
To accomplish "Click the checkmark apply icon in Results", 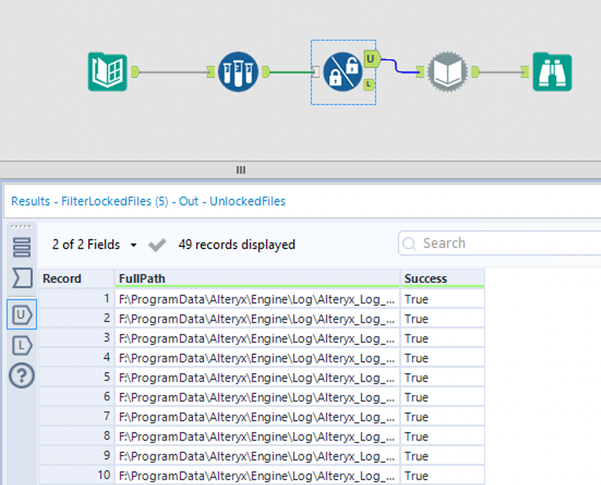I will (x=157, y=245).
